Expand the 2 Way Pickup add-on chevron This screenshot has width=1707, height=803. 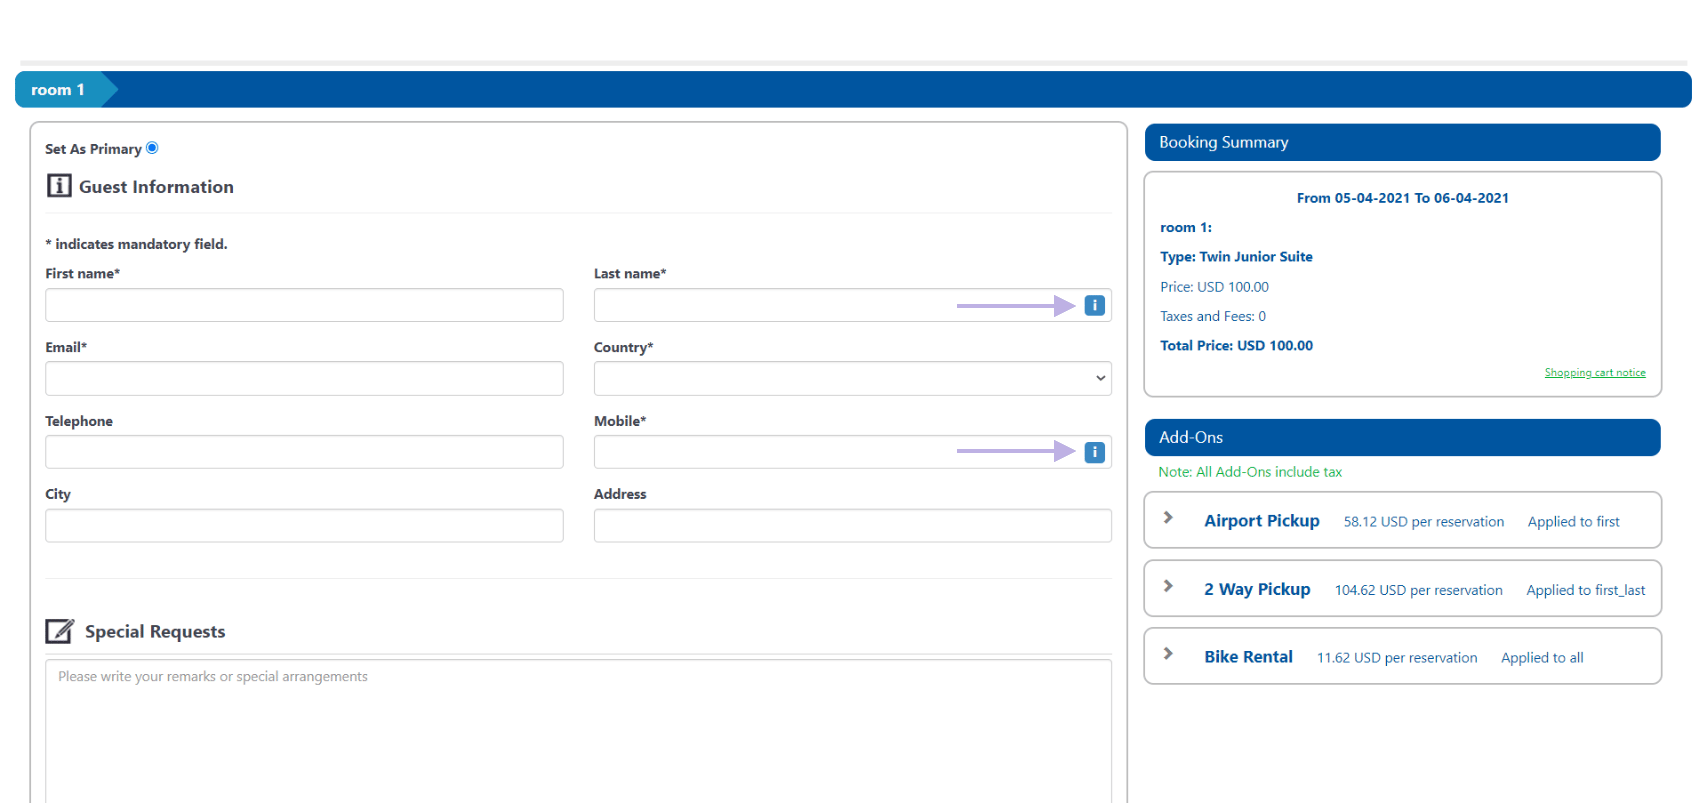pyautogui.click(x=1168, y=586)
